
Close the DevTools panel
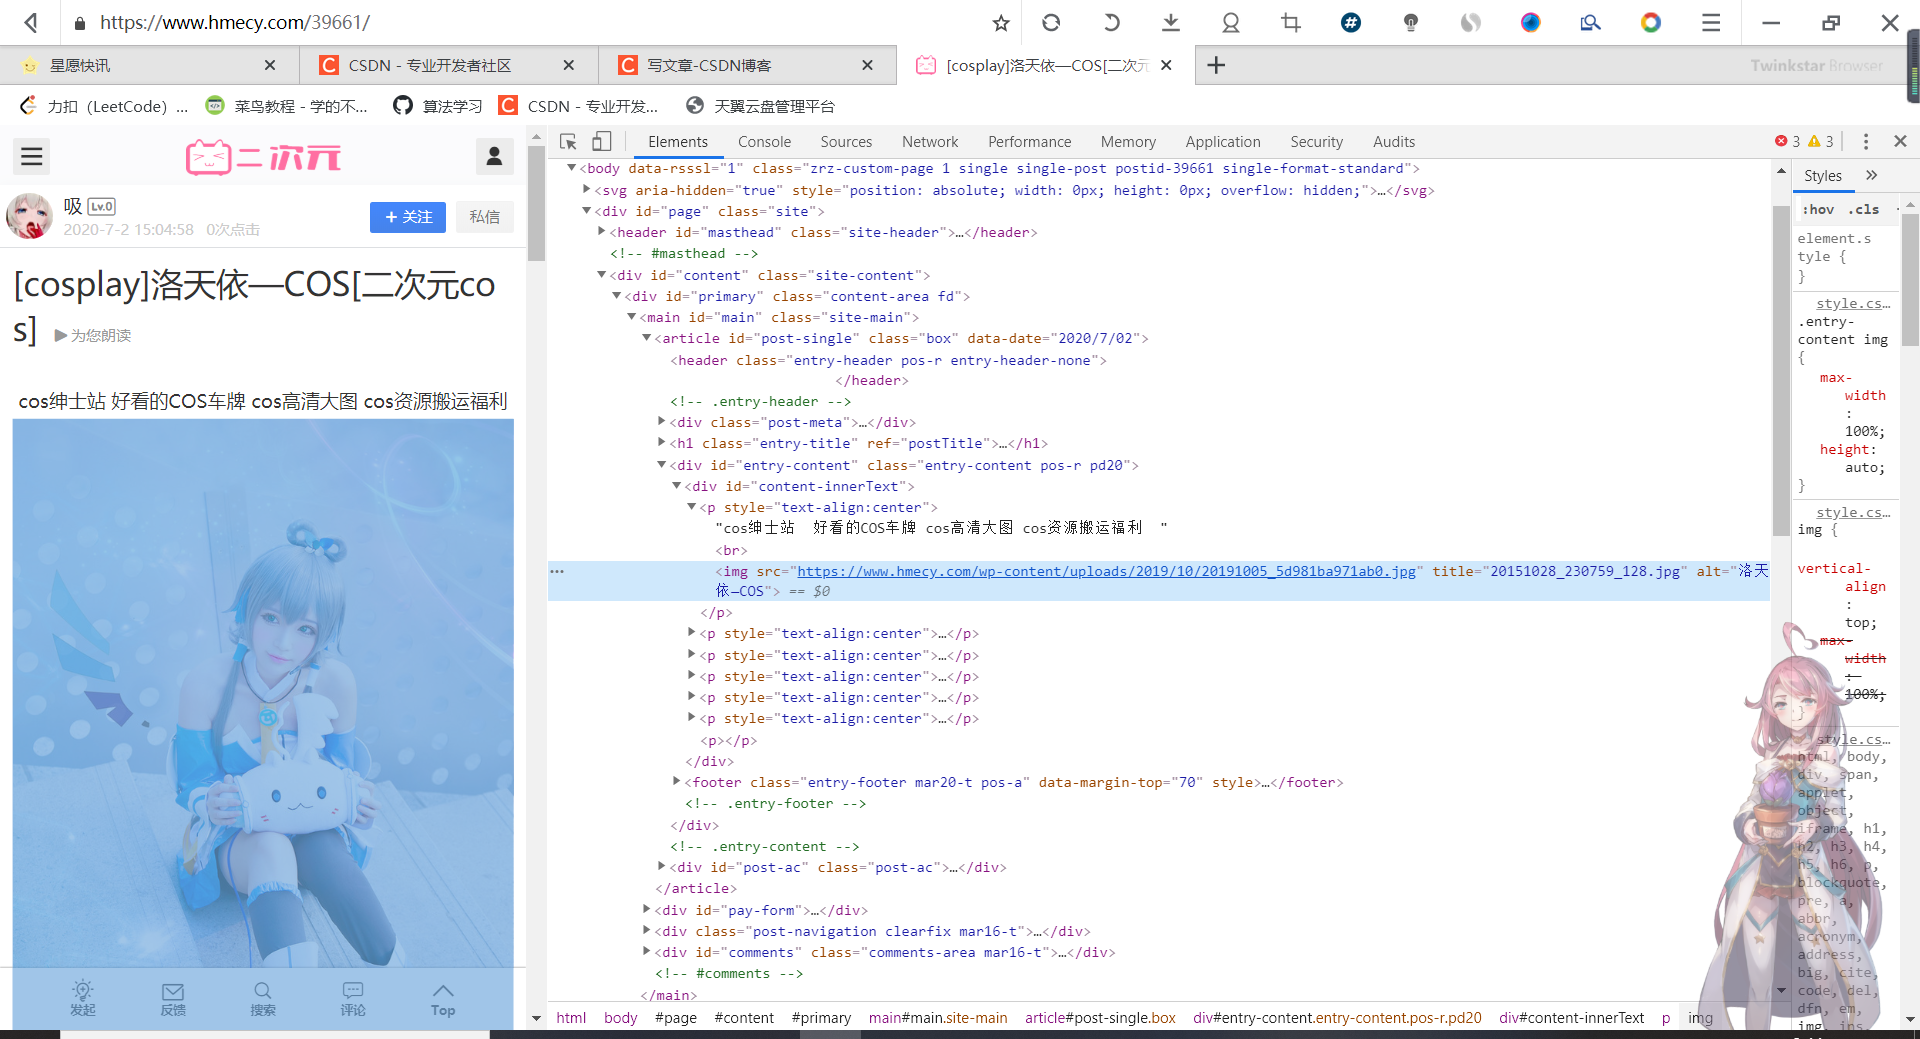[1901, 142]
